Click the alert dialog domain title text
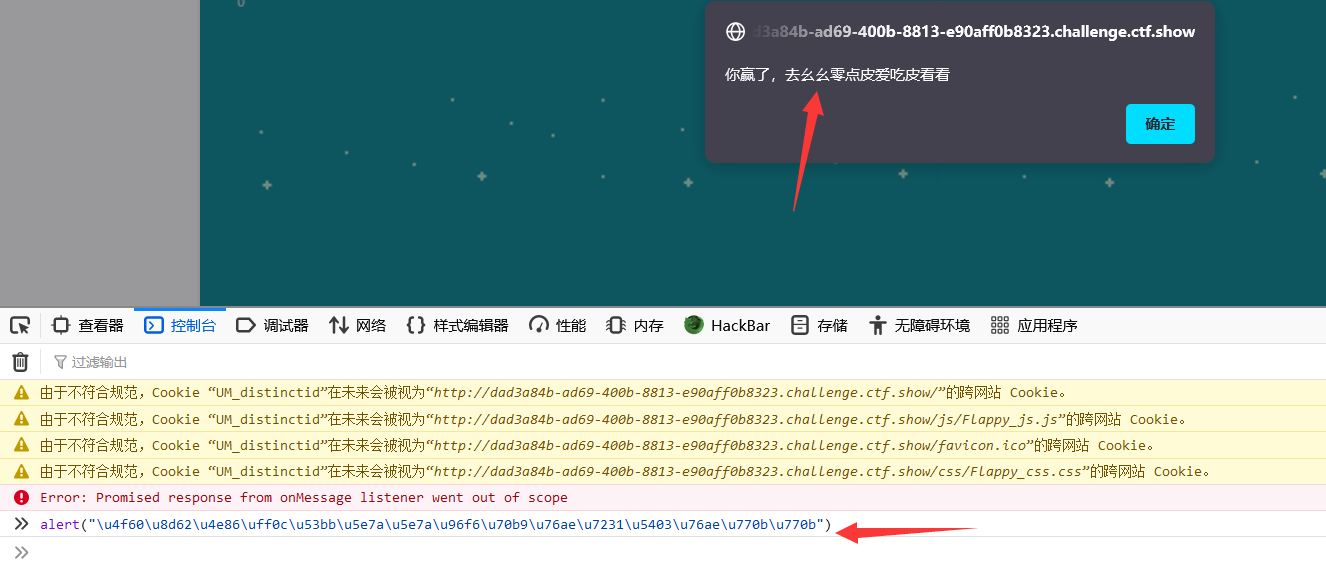This screenshot has width=1326, height=568. [975, 32]
